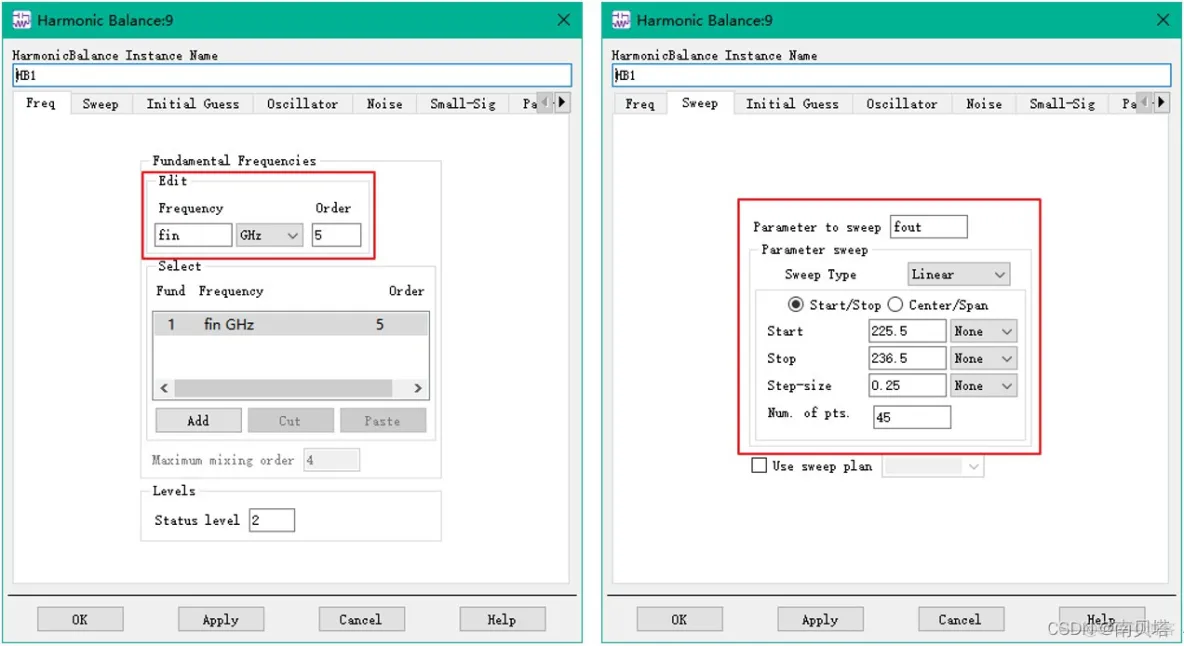Click Apply in left window

pyautogui.click(x=220, y=620)
